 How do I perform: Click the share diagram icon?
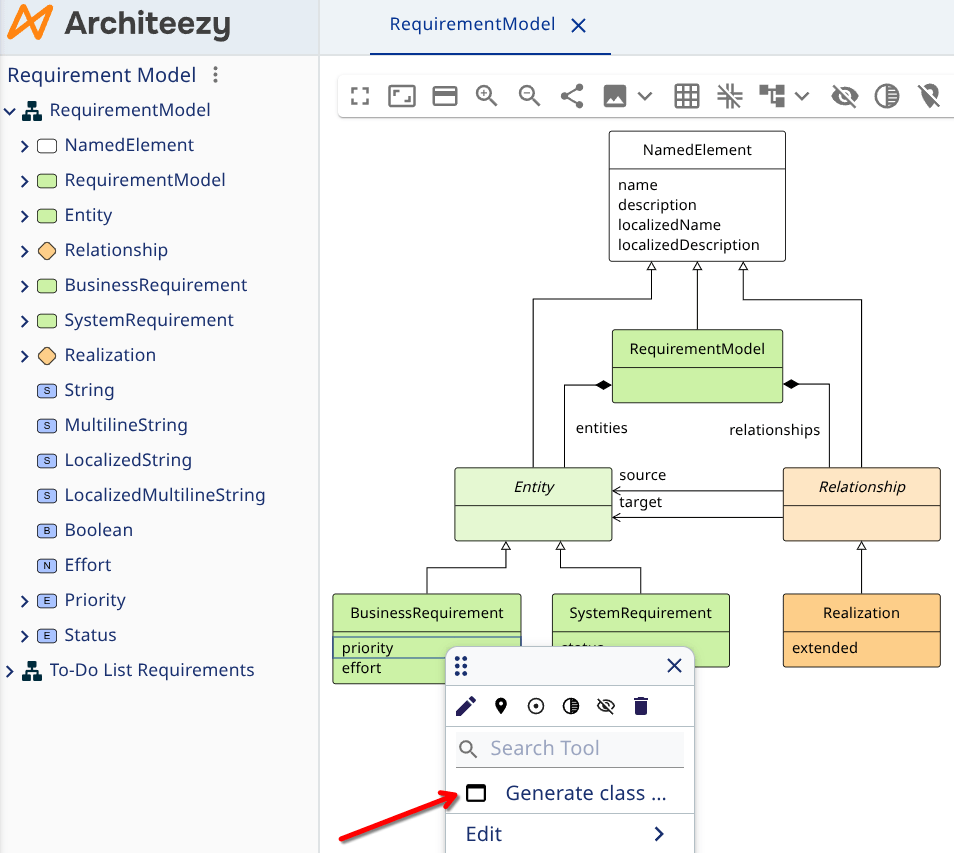click(x=572, y=96)
